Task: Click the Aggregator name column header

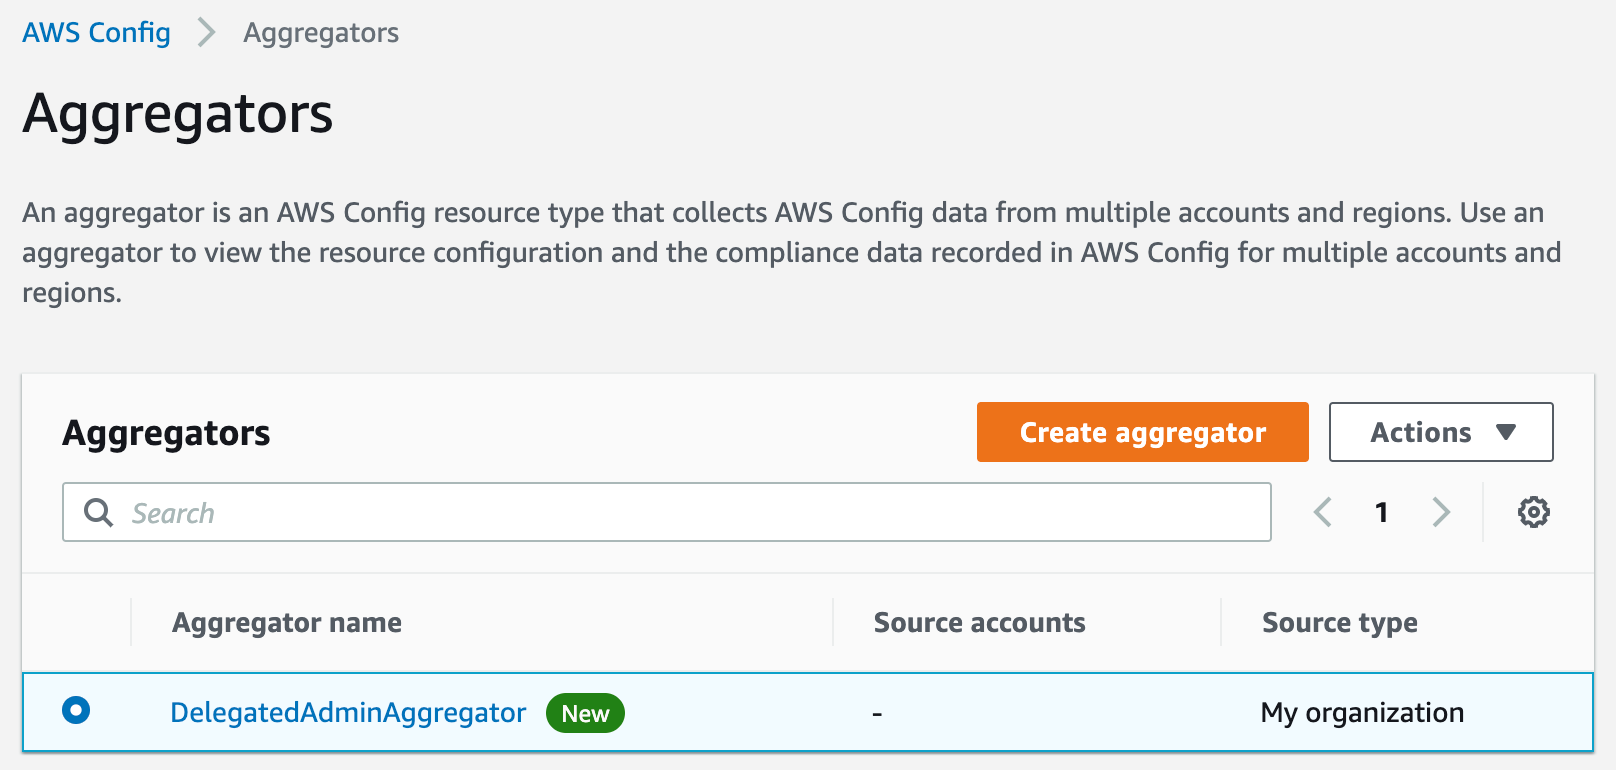Action: 287,622
